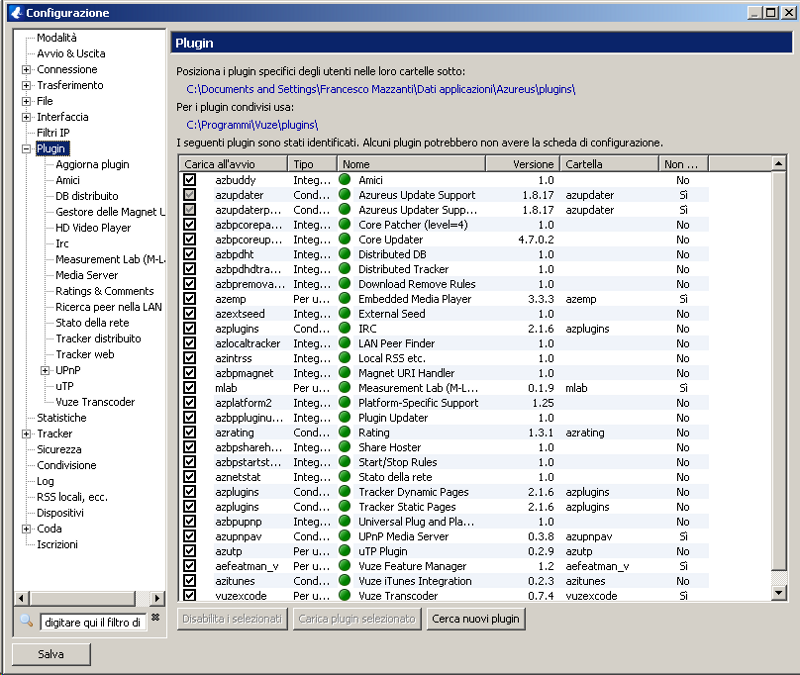This screenshot has height=675, width=800.
Task: Toggle the azemp plugin checkbox
Action: (x=189, y=298)
